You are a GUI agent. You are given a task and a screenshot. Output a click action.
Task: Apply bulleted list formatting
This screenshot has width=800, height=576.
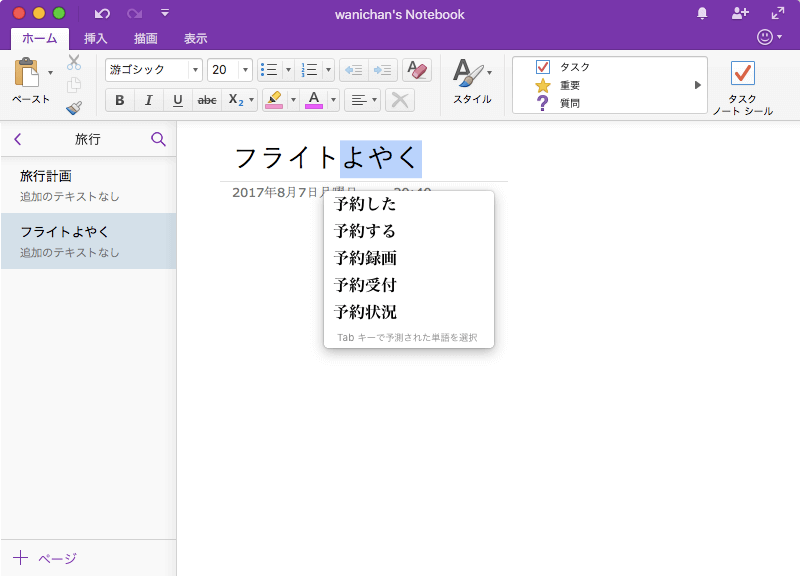click(x=269, y=70)
